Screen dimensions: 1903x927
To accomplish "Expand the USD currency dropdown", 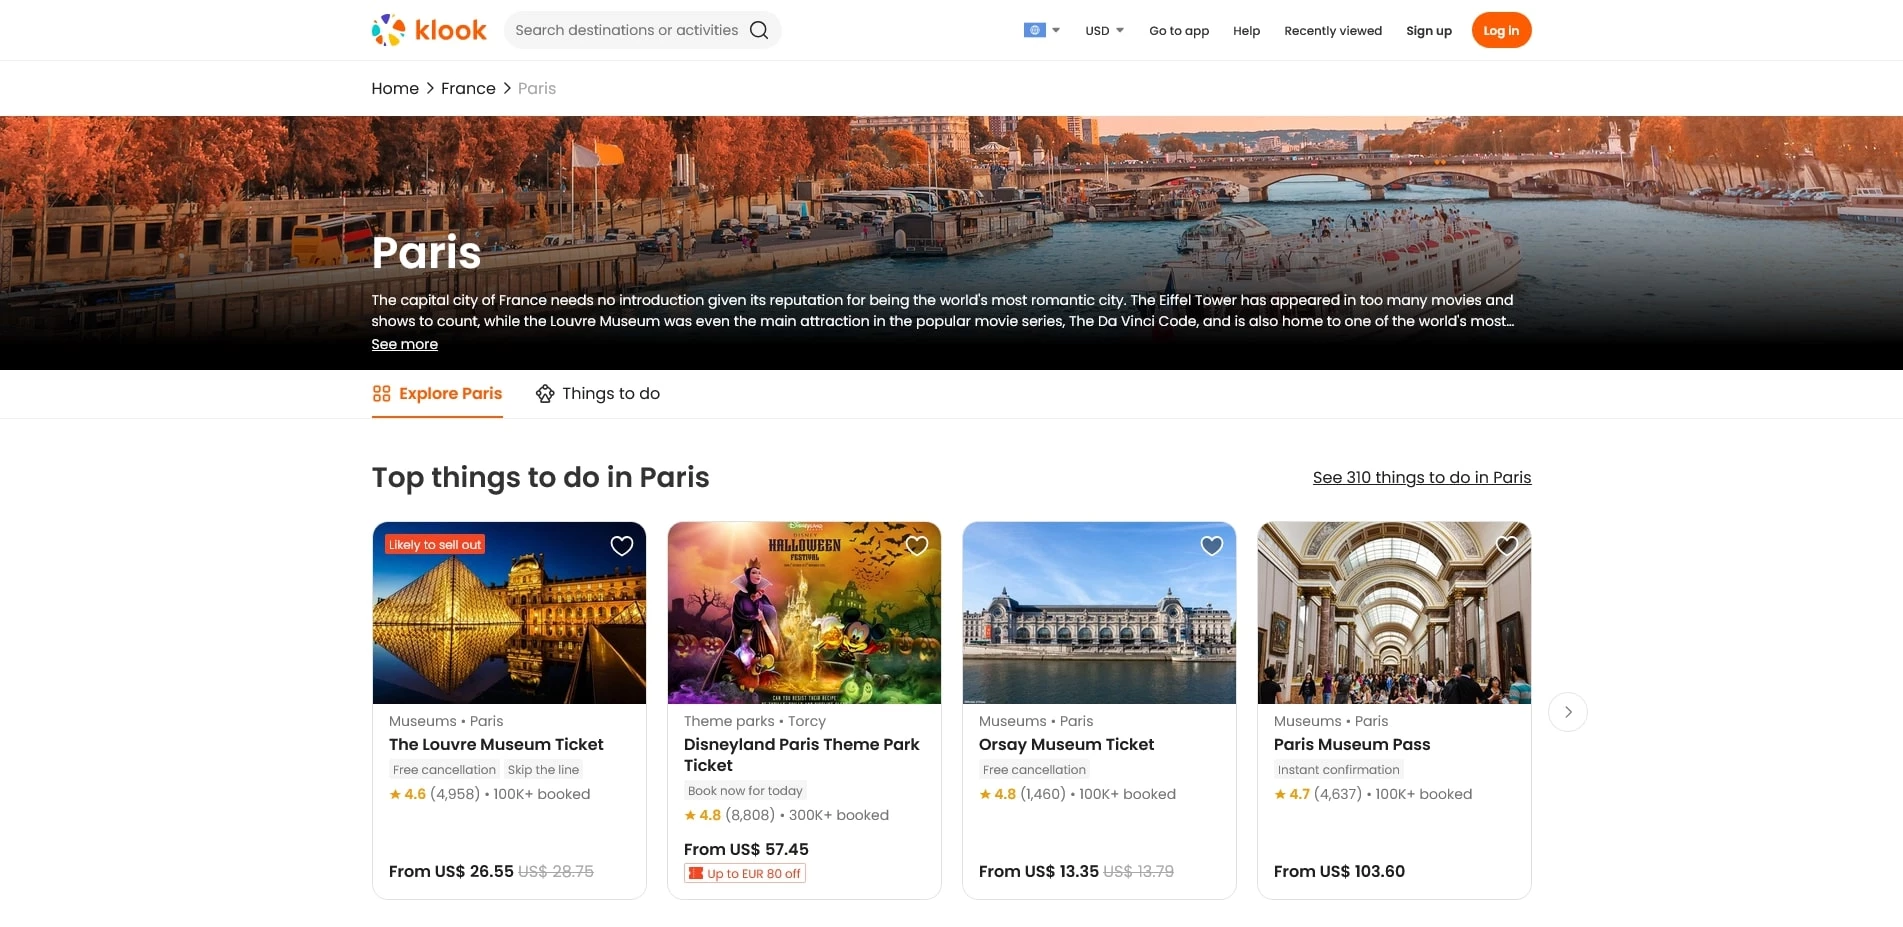I will [1104, 31].
